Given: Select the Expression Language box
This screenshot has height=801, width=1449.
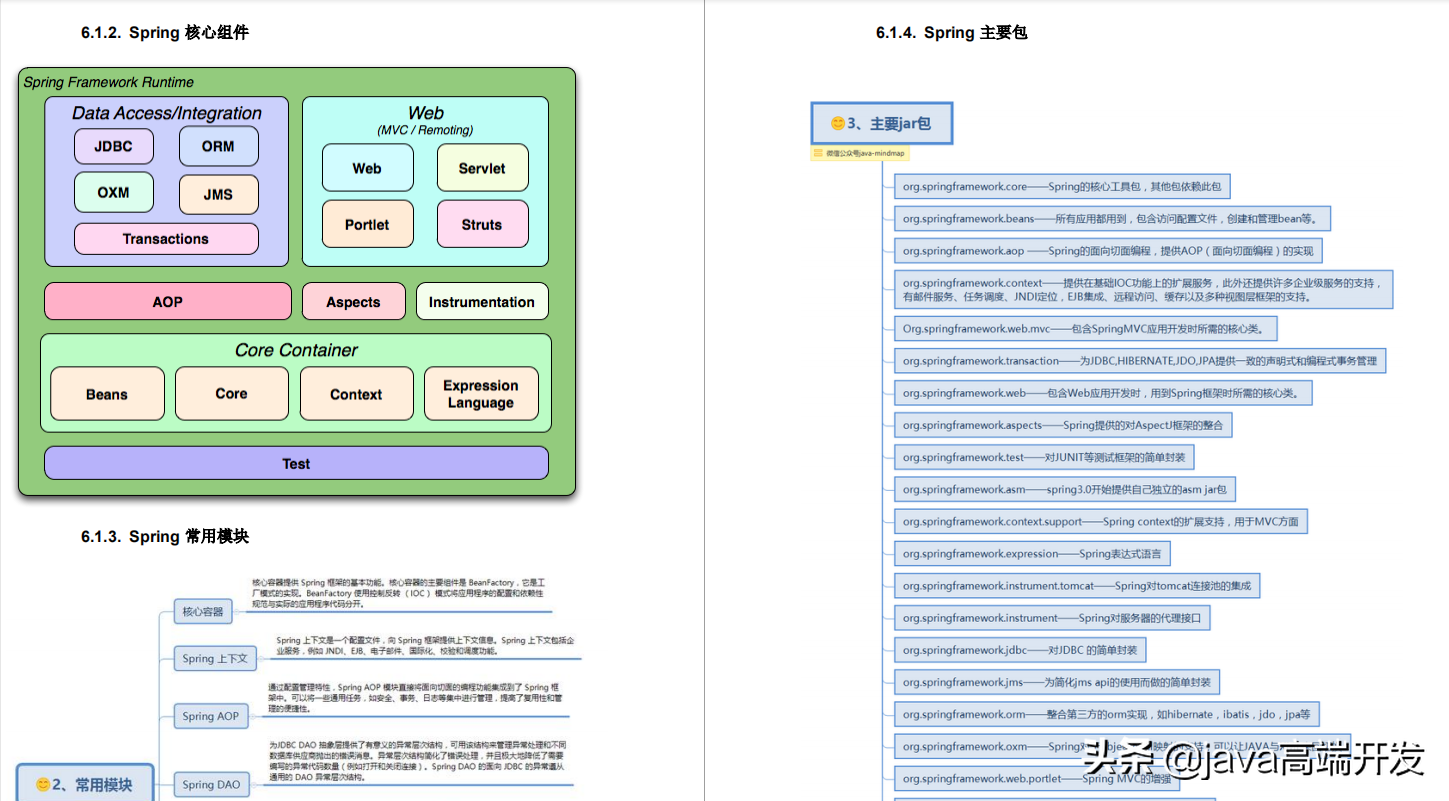Looking at the screenshot, I should click(x=481, y=393).
